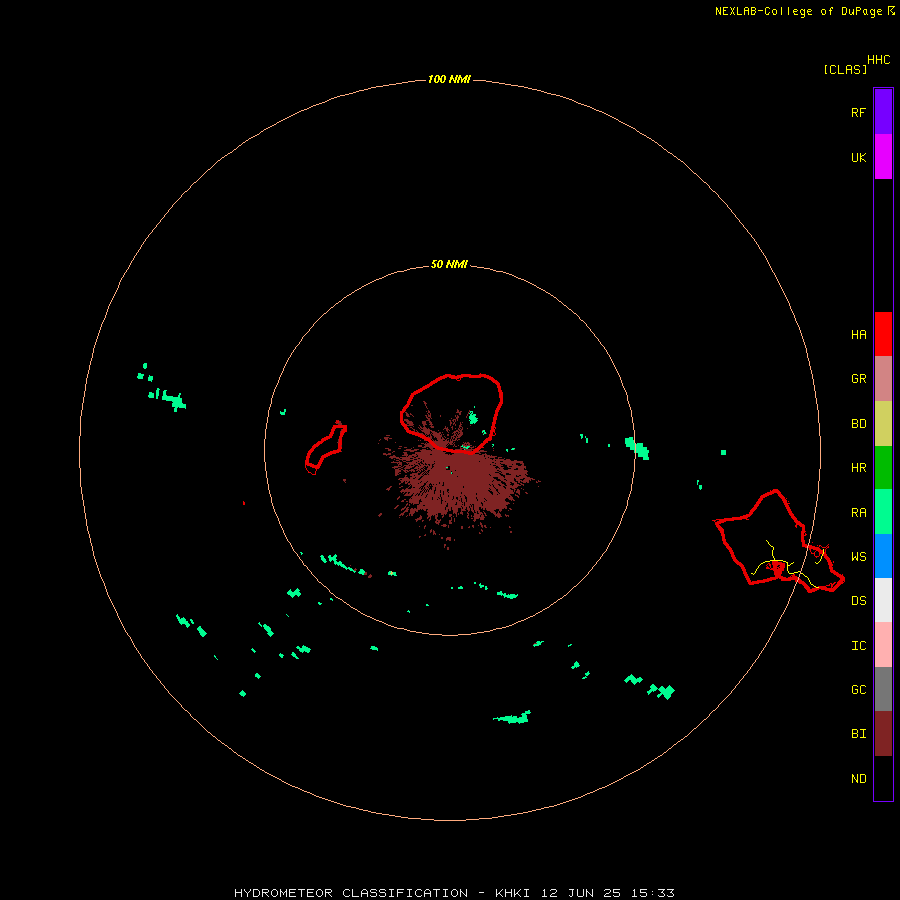Viewport: 900px width, 900px height.
Task: Click the HHC product code label
Action: point(879,60)
